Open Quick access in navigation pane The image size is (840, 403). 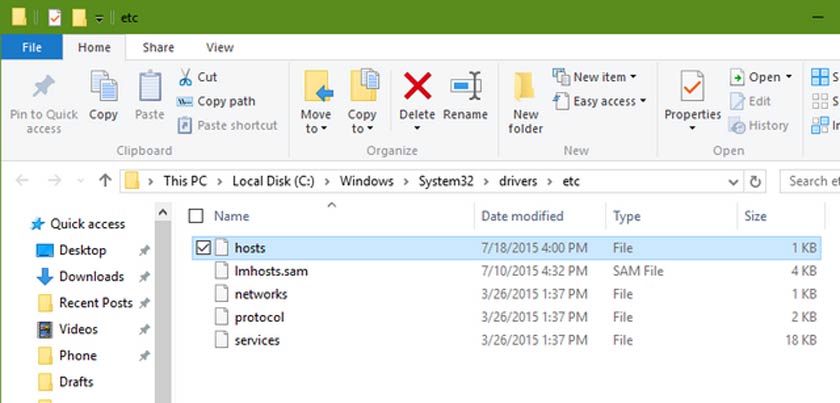click(x=78, y=224)
